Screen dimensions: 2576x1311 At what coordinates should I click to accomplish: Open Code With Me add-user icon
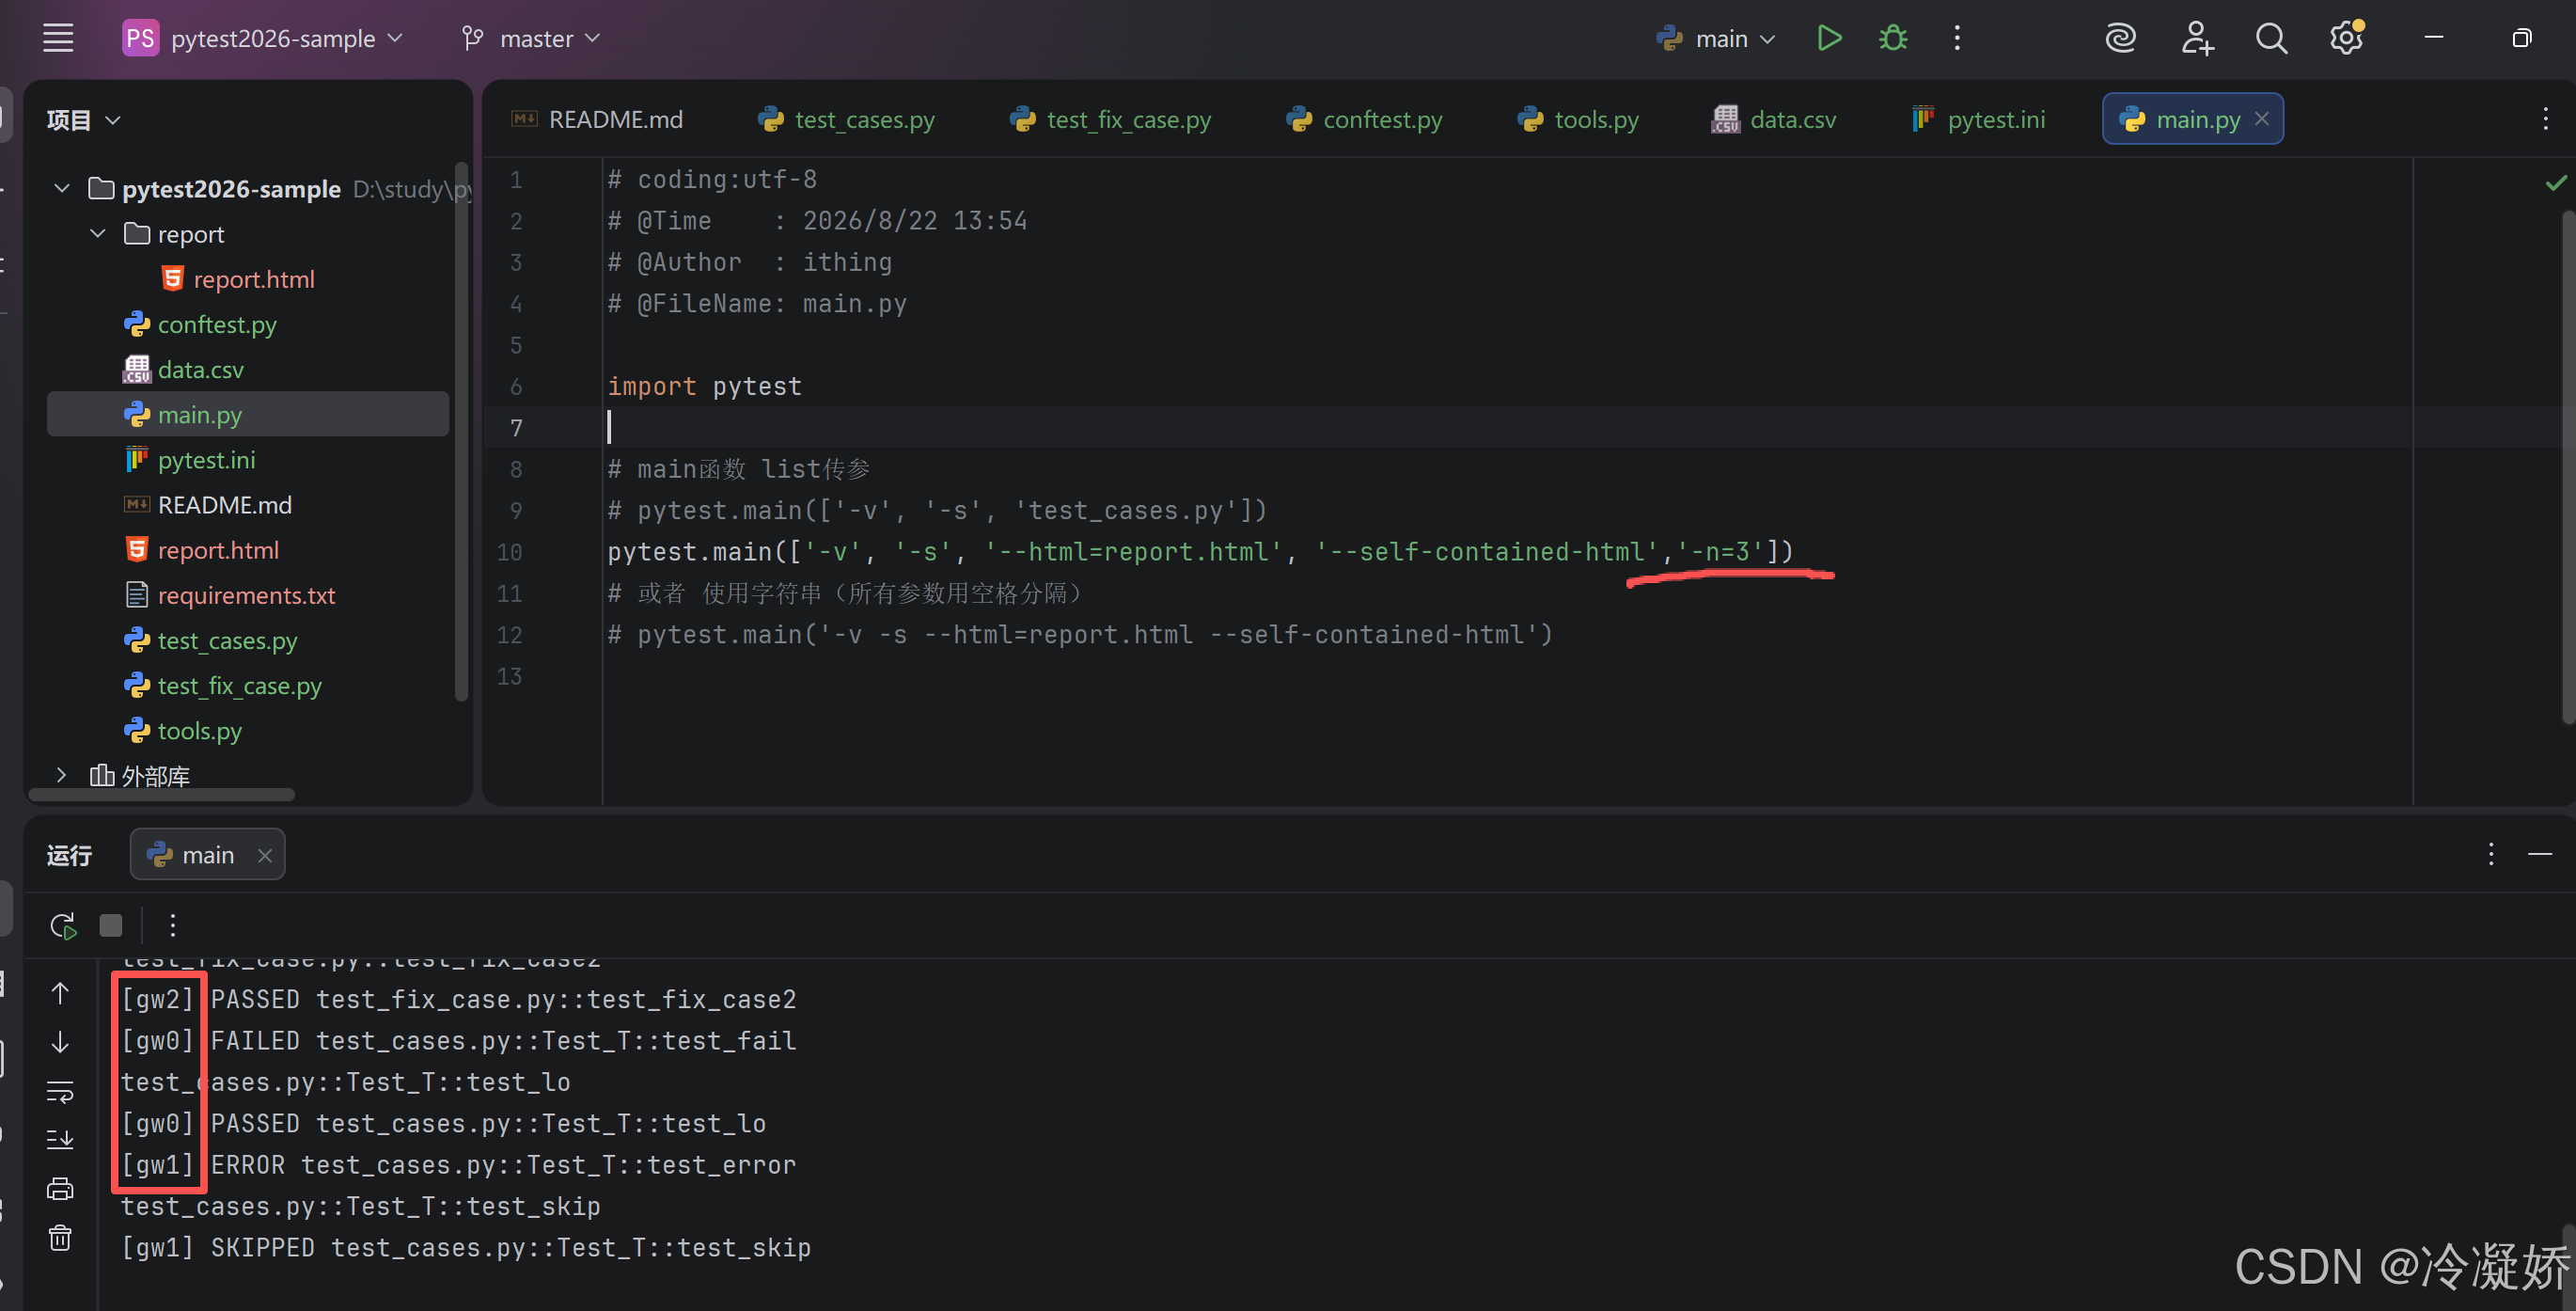2197,38
